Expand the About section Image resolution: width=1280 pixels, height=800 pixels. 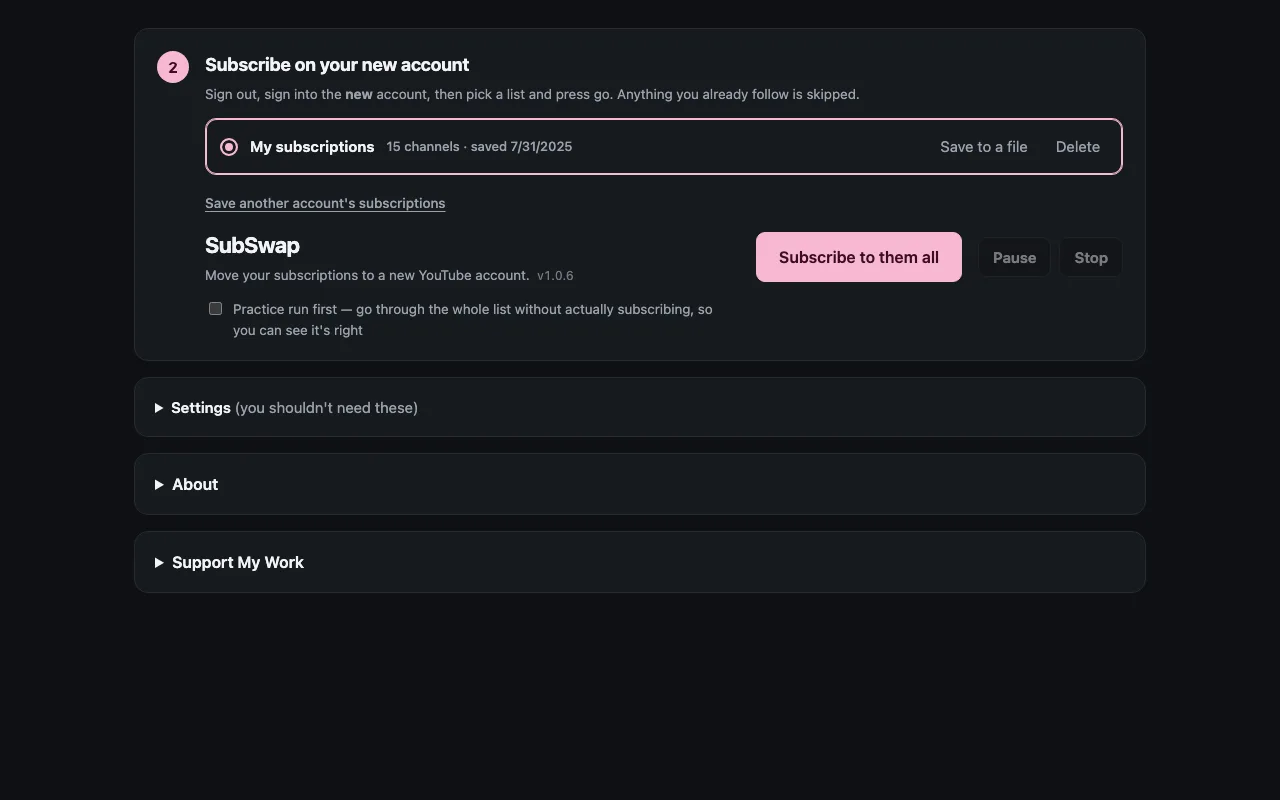(640, 484)
